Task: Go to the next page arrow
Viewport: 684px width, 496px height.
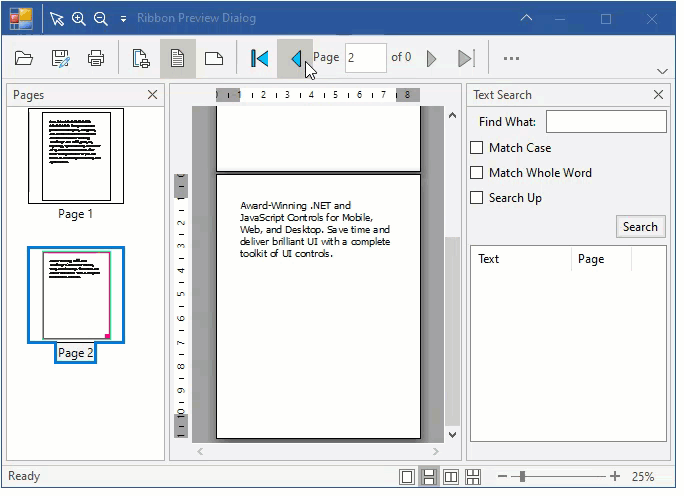Action: click(x=432, y=58)
